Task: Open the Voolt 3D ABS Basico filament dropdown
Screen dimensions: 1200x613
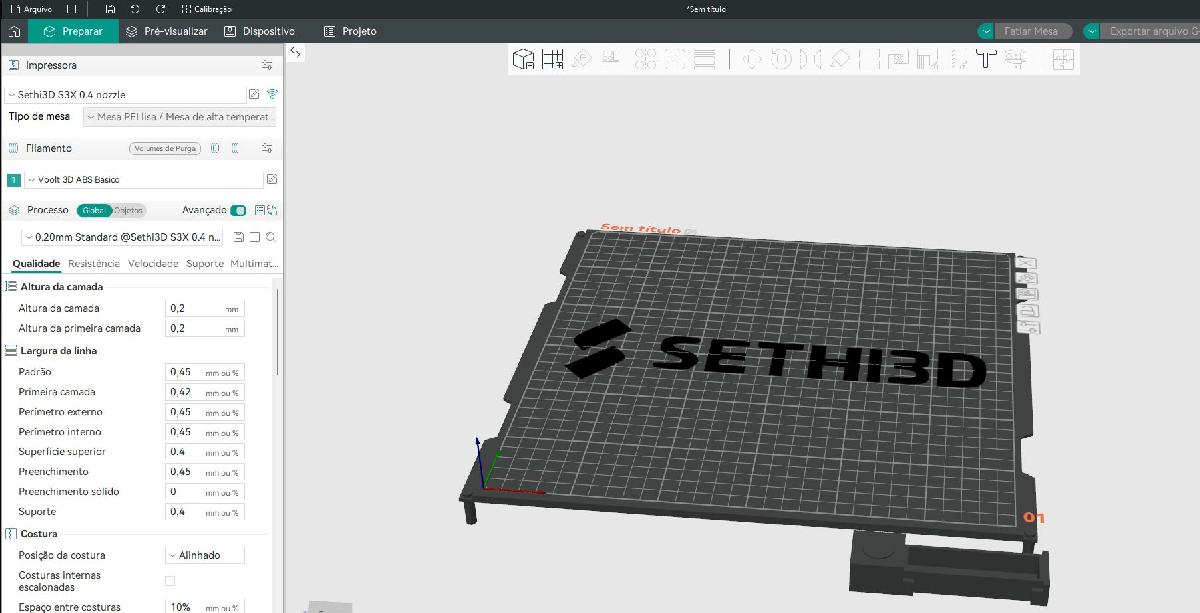Action: [x=140, y=180]
